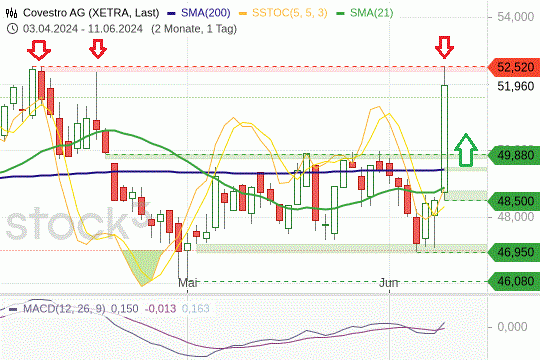Click the Jun month label on the time axis
The height and width of the screenshot is (360, 540).
coord(389,283)
